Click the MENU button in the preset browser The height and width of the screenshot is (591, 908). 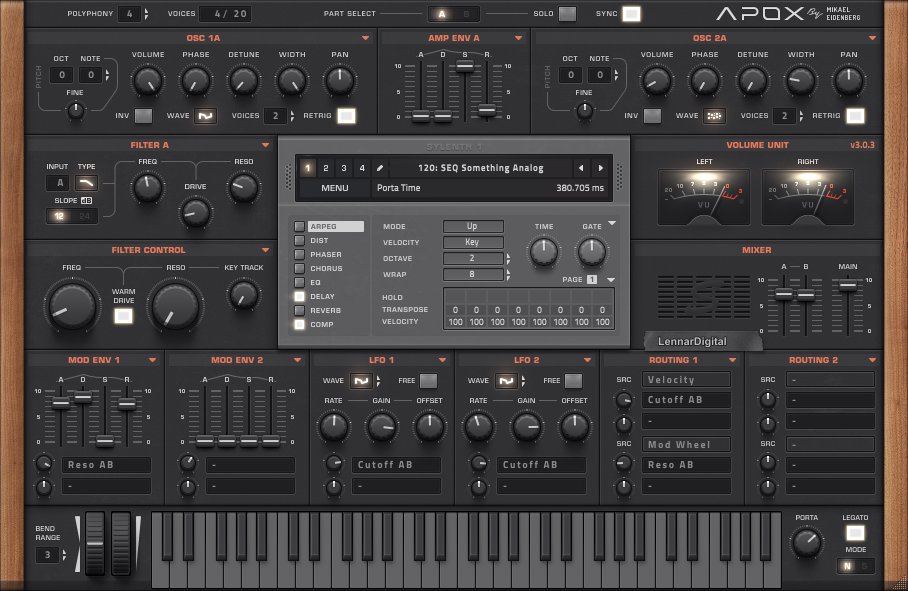(x=335, y=188)
